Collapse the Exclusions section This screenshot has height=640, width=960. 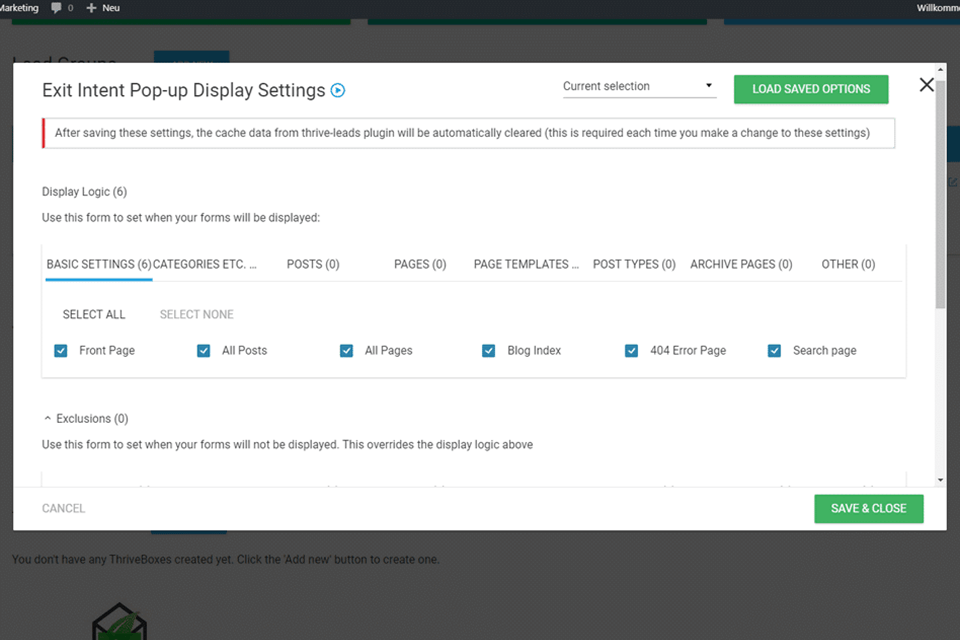pos(48,419)
